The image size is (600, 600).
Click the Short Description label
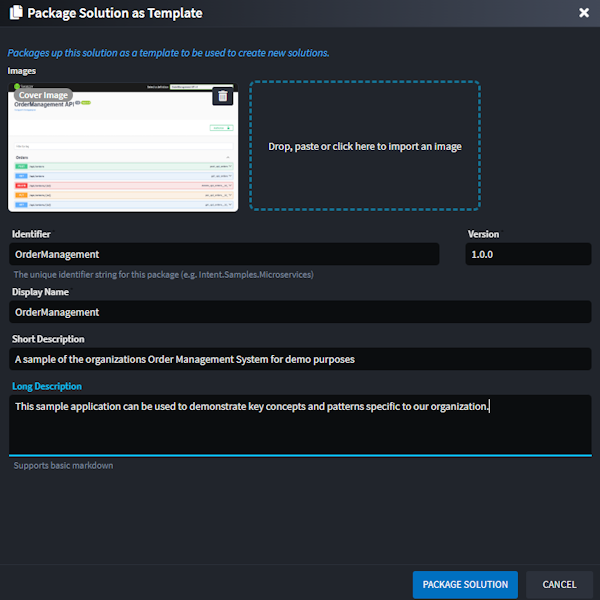[48, 339]
